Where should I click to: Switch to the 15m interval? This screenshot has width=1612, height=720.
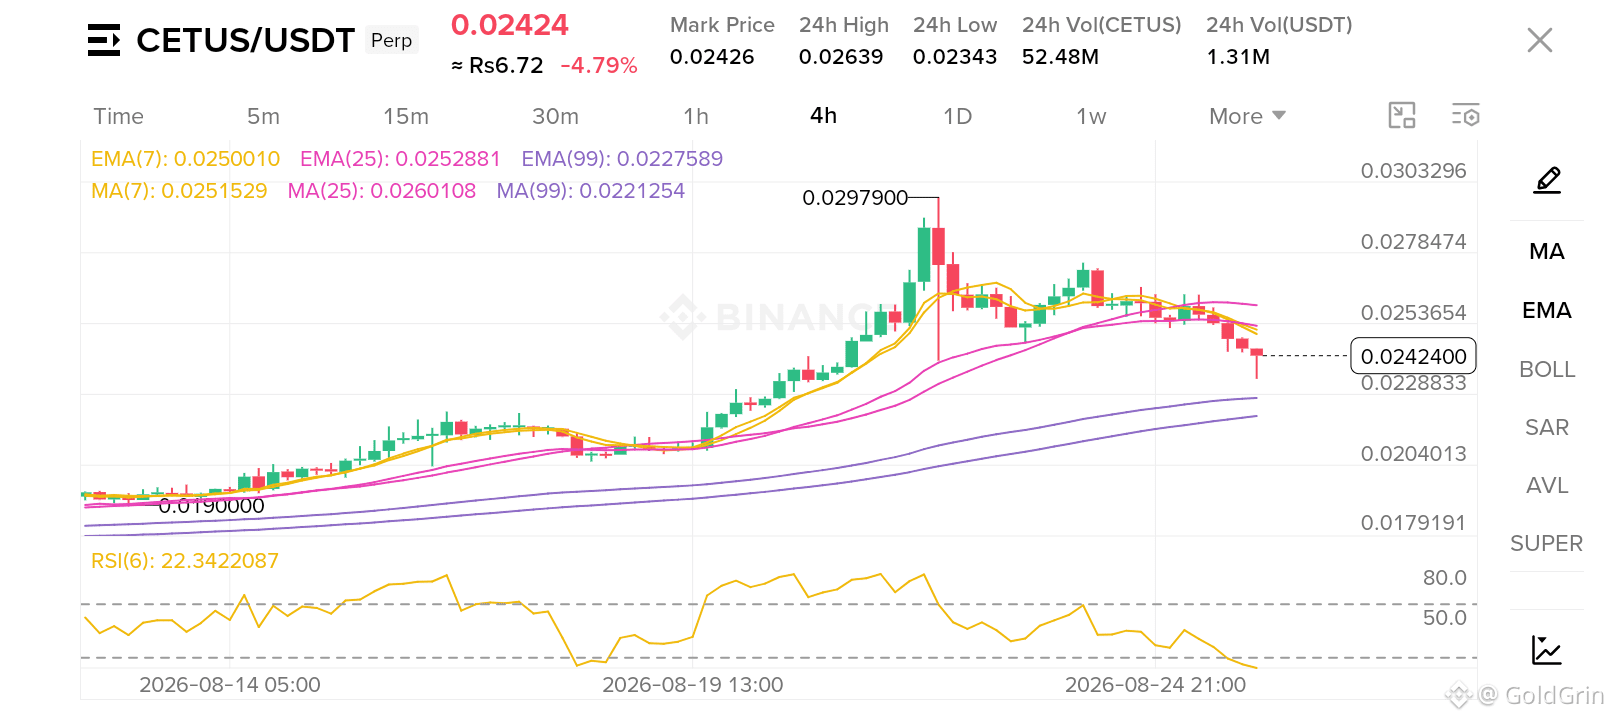click(x=406, y=116)
